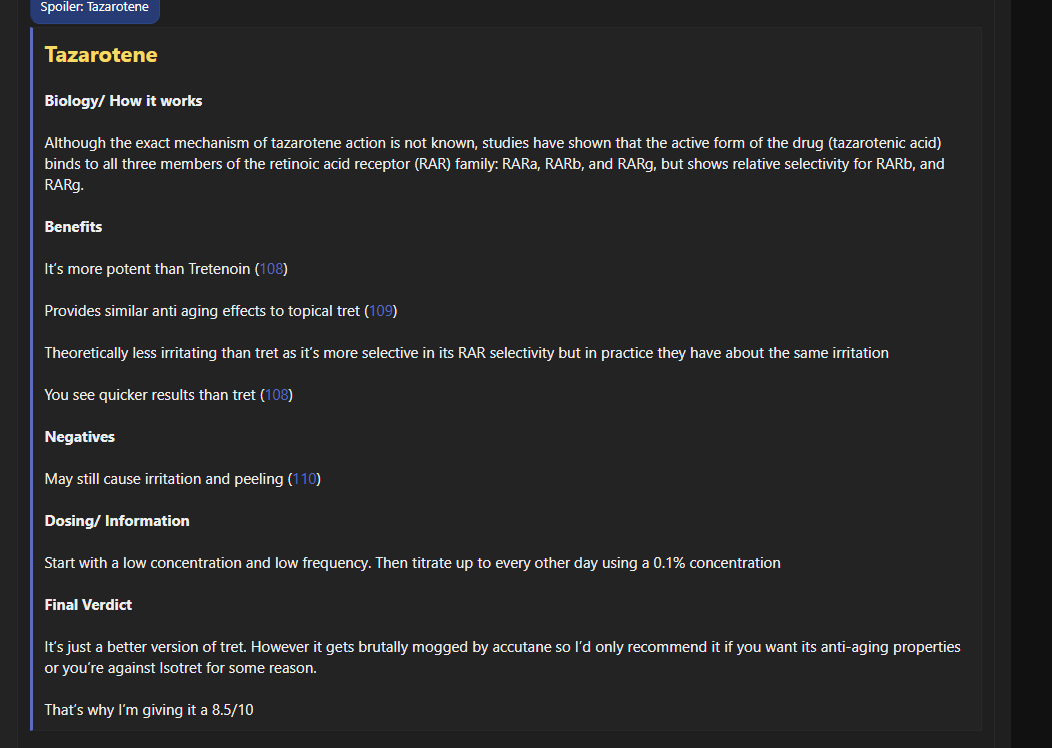Viewport: 1052px width, 748px height.
Task: Select the Benefits section heading
Action: [73, 227]
